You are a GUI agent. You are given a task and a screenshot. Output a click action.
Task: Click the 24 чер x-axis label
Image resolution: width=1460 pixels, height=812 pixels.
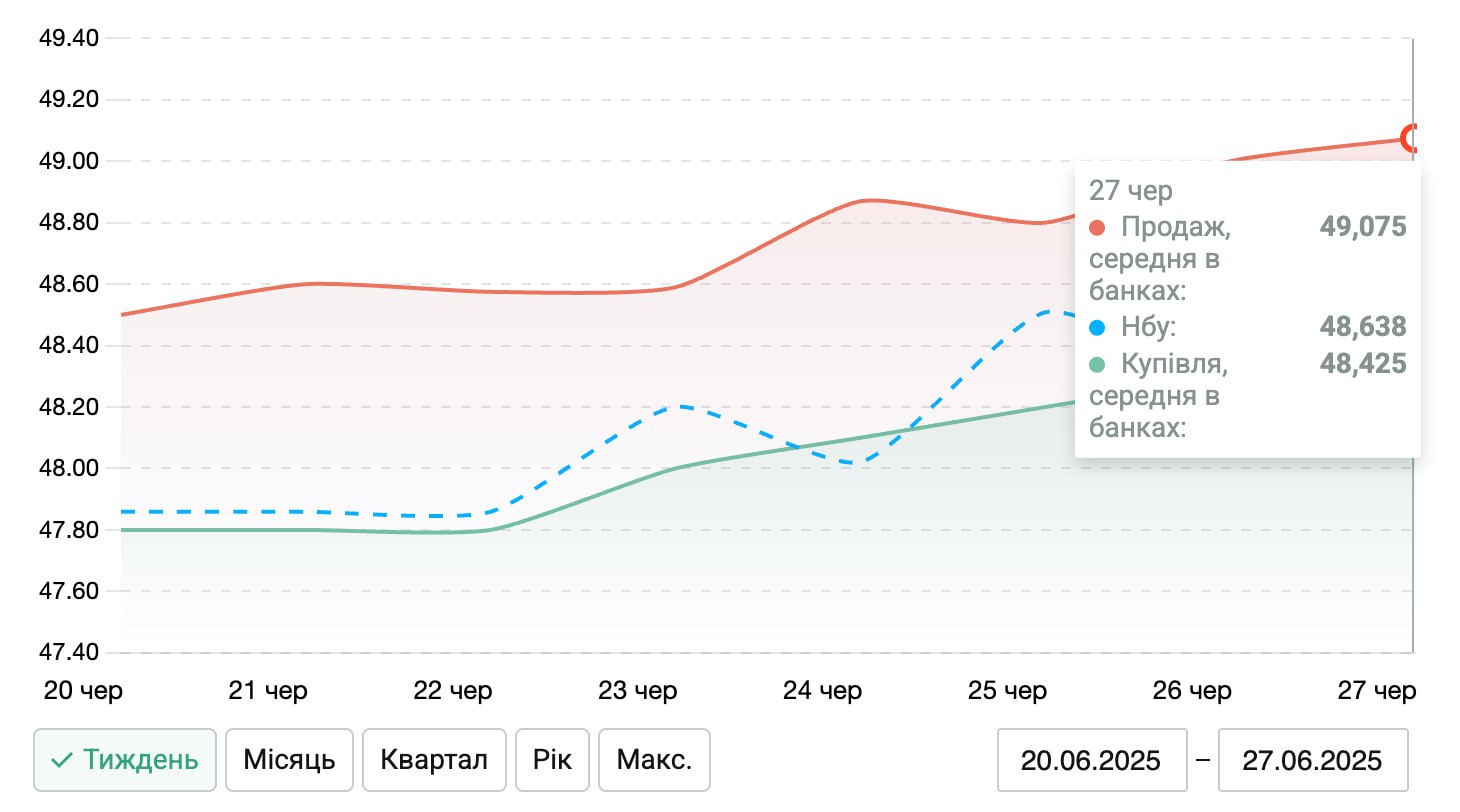pos(822,691)
